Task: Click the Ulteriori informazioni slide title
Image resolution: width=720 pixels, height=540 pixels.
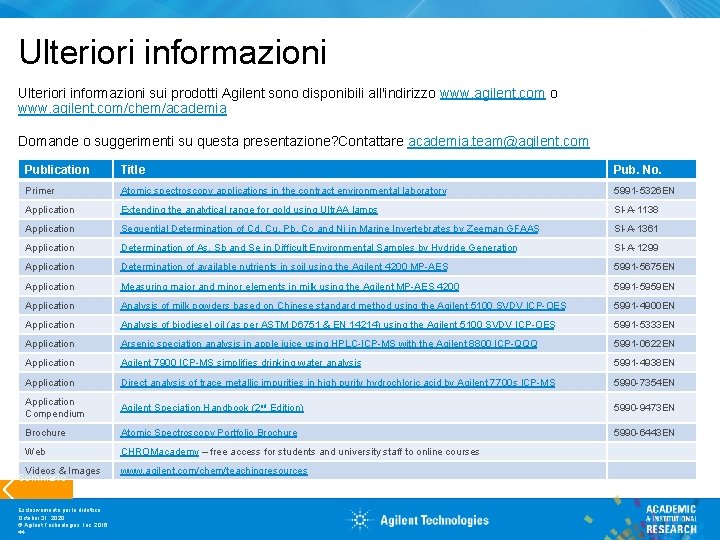Action: [173, 52]
